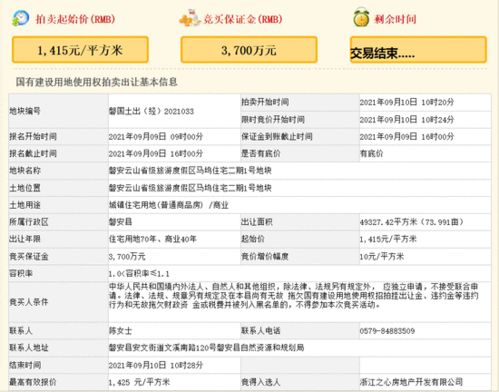499x392 pixels.
Task: Click the remaining time clock icon
Action: point(361,18)
